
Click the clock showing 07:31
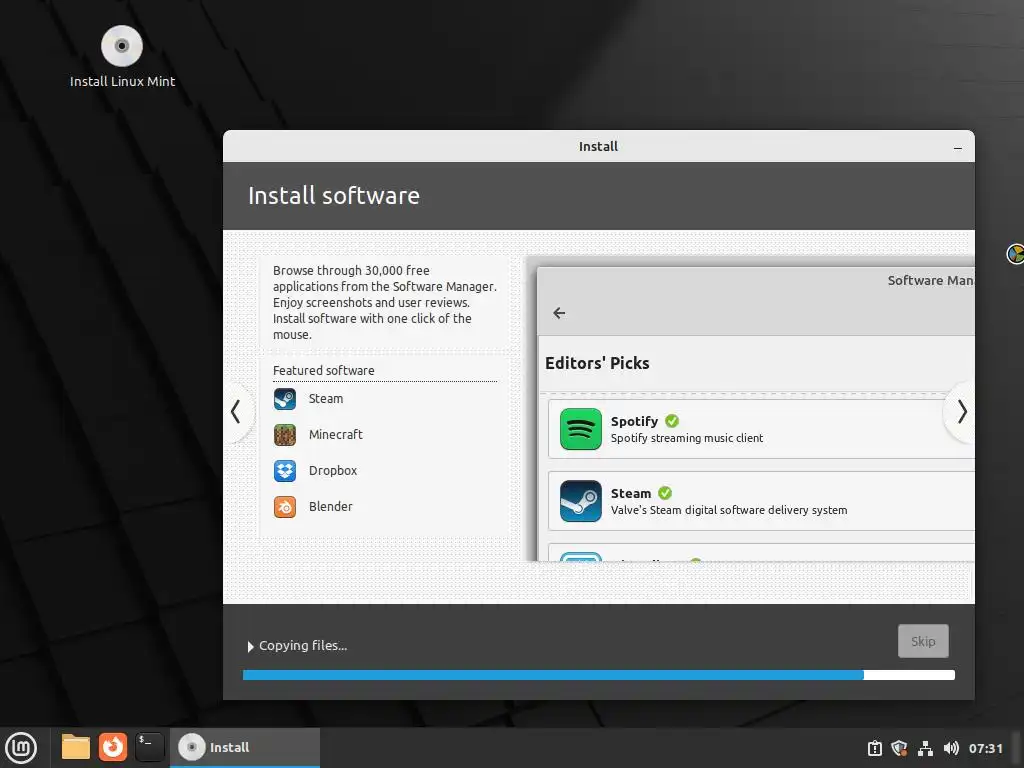(x=985, y=748)
